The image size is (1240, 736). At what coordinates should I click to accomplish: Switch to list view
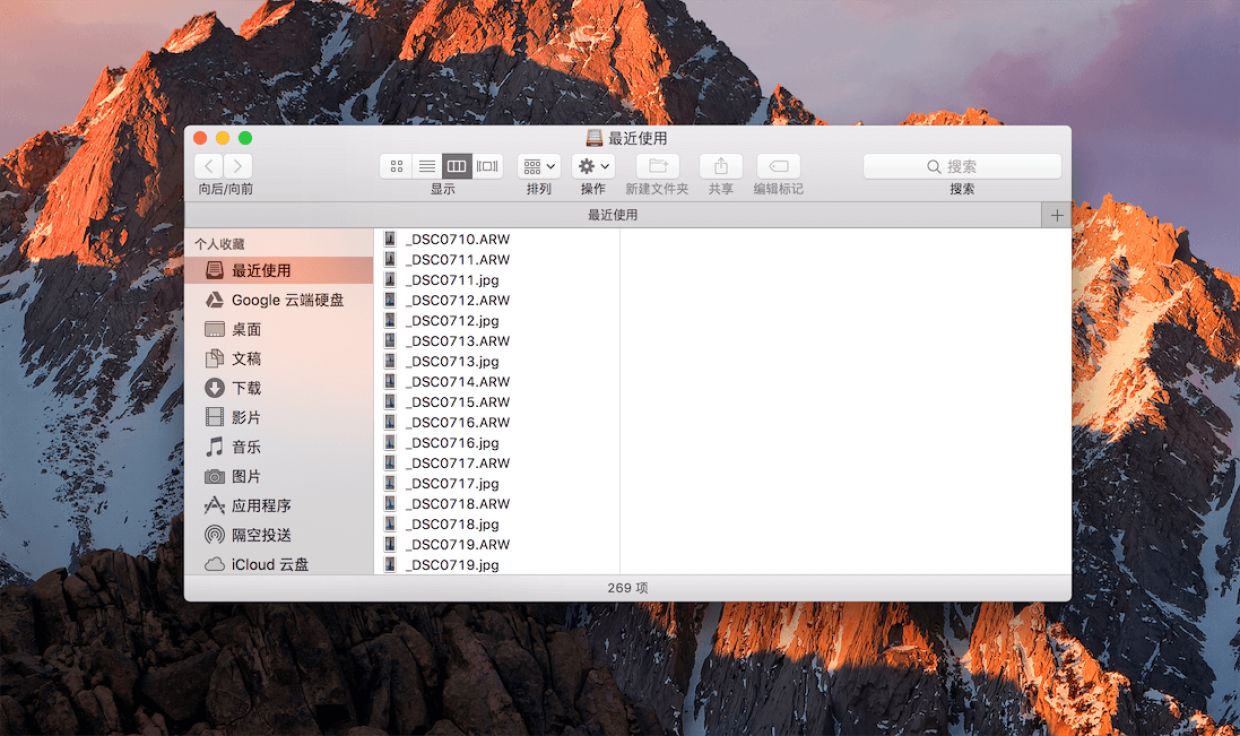tap(427, 166)
